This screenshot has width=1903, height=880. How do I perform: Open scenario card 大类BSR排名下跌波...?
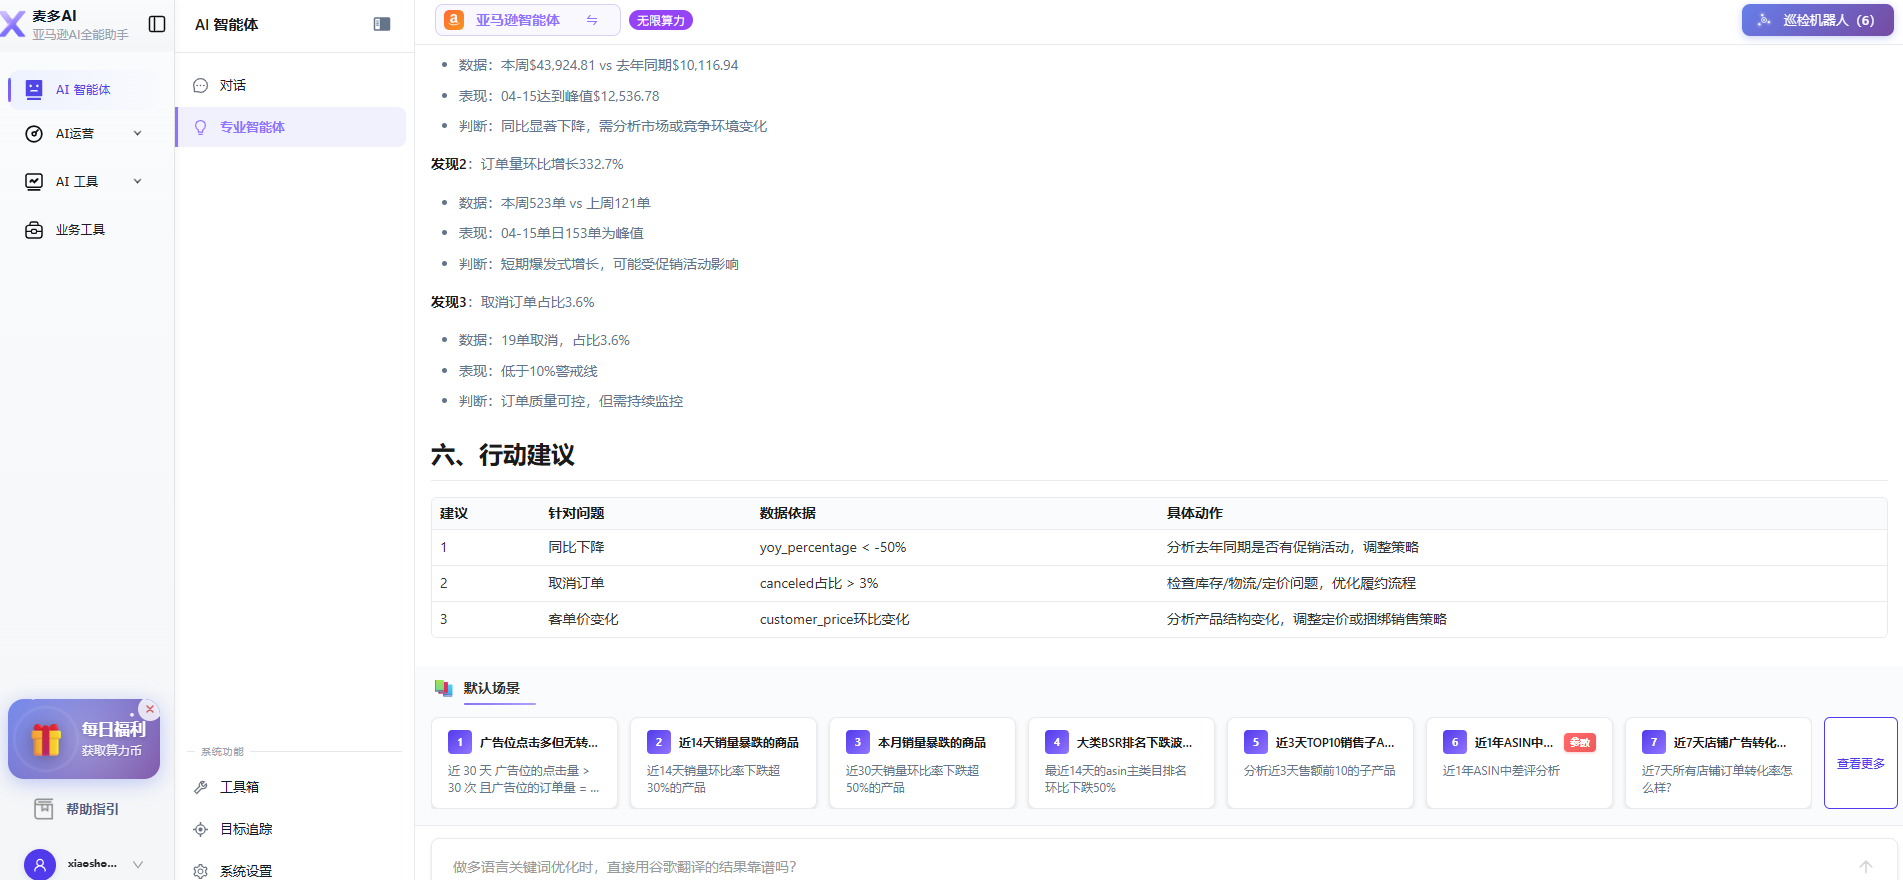[1121, 763]
